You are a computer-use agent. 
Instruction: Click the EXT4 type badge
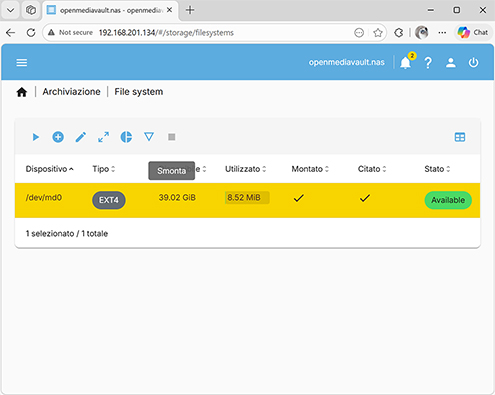point(109,200)
